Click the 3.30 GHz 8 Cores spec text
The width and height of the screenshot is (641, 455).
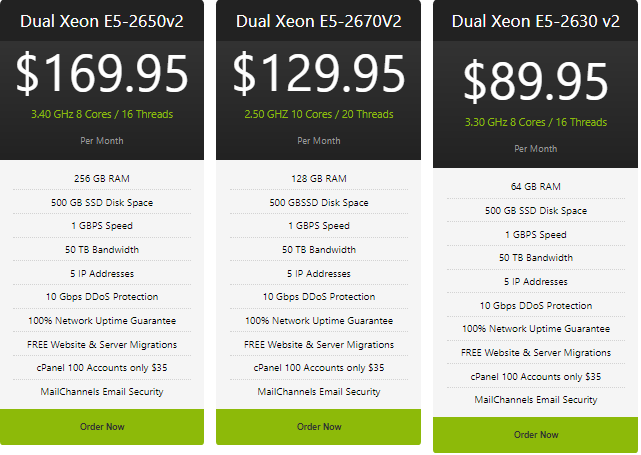pos(536,122)
